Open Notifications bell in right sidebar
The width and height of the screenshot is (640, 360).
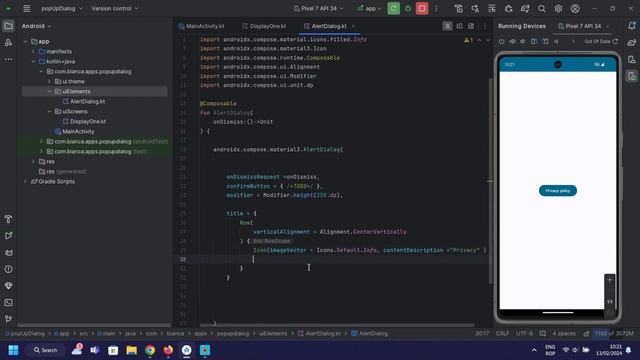tap(632, 26)
